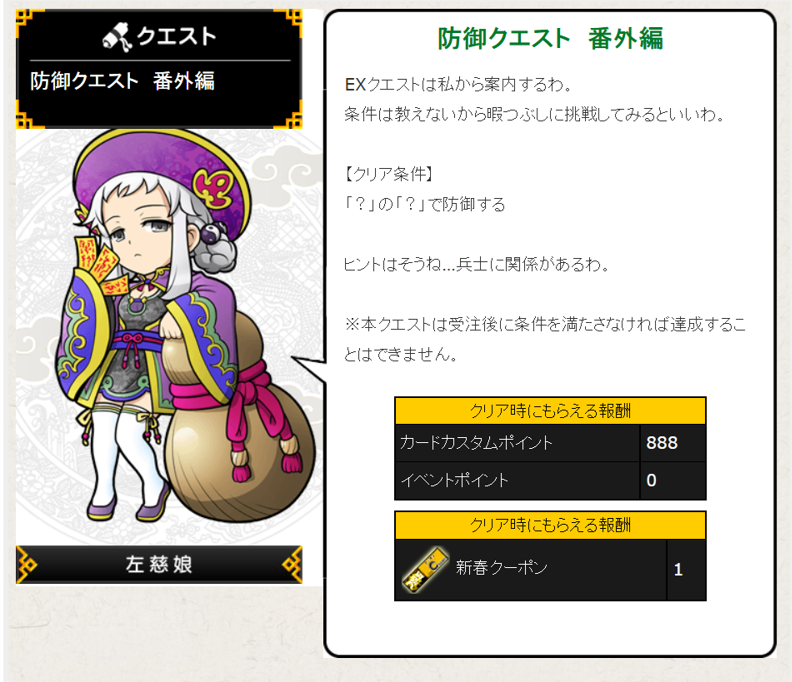
Task: Click the first クリア時にもらえる報酬 yellow header
Action: pyautogui.click(x=550, y=411)
